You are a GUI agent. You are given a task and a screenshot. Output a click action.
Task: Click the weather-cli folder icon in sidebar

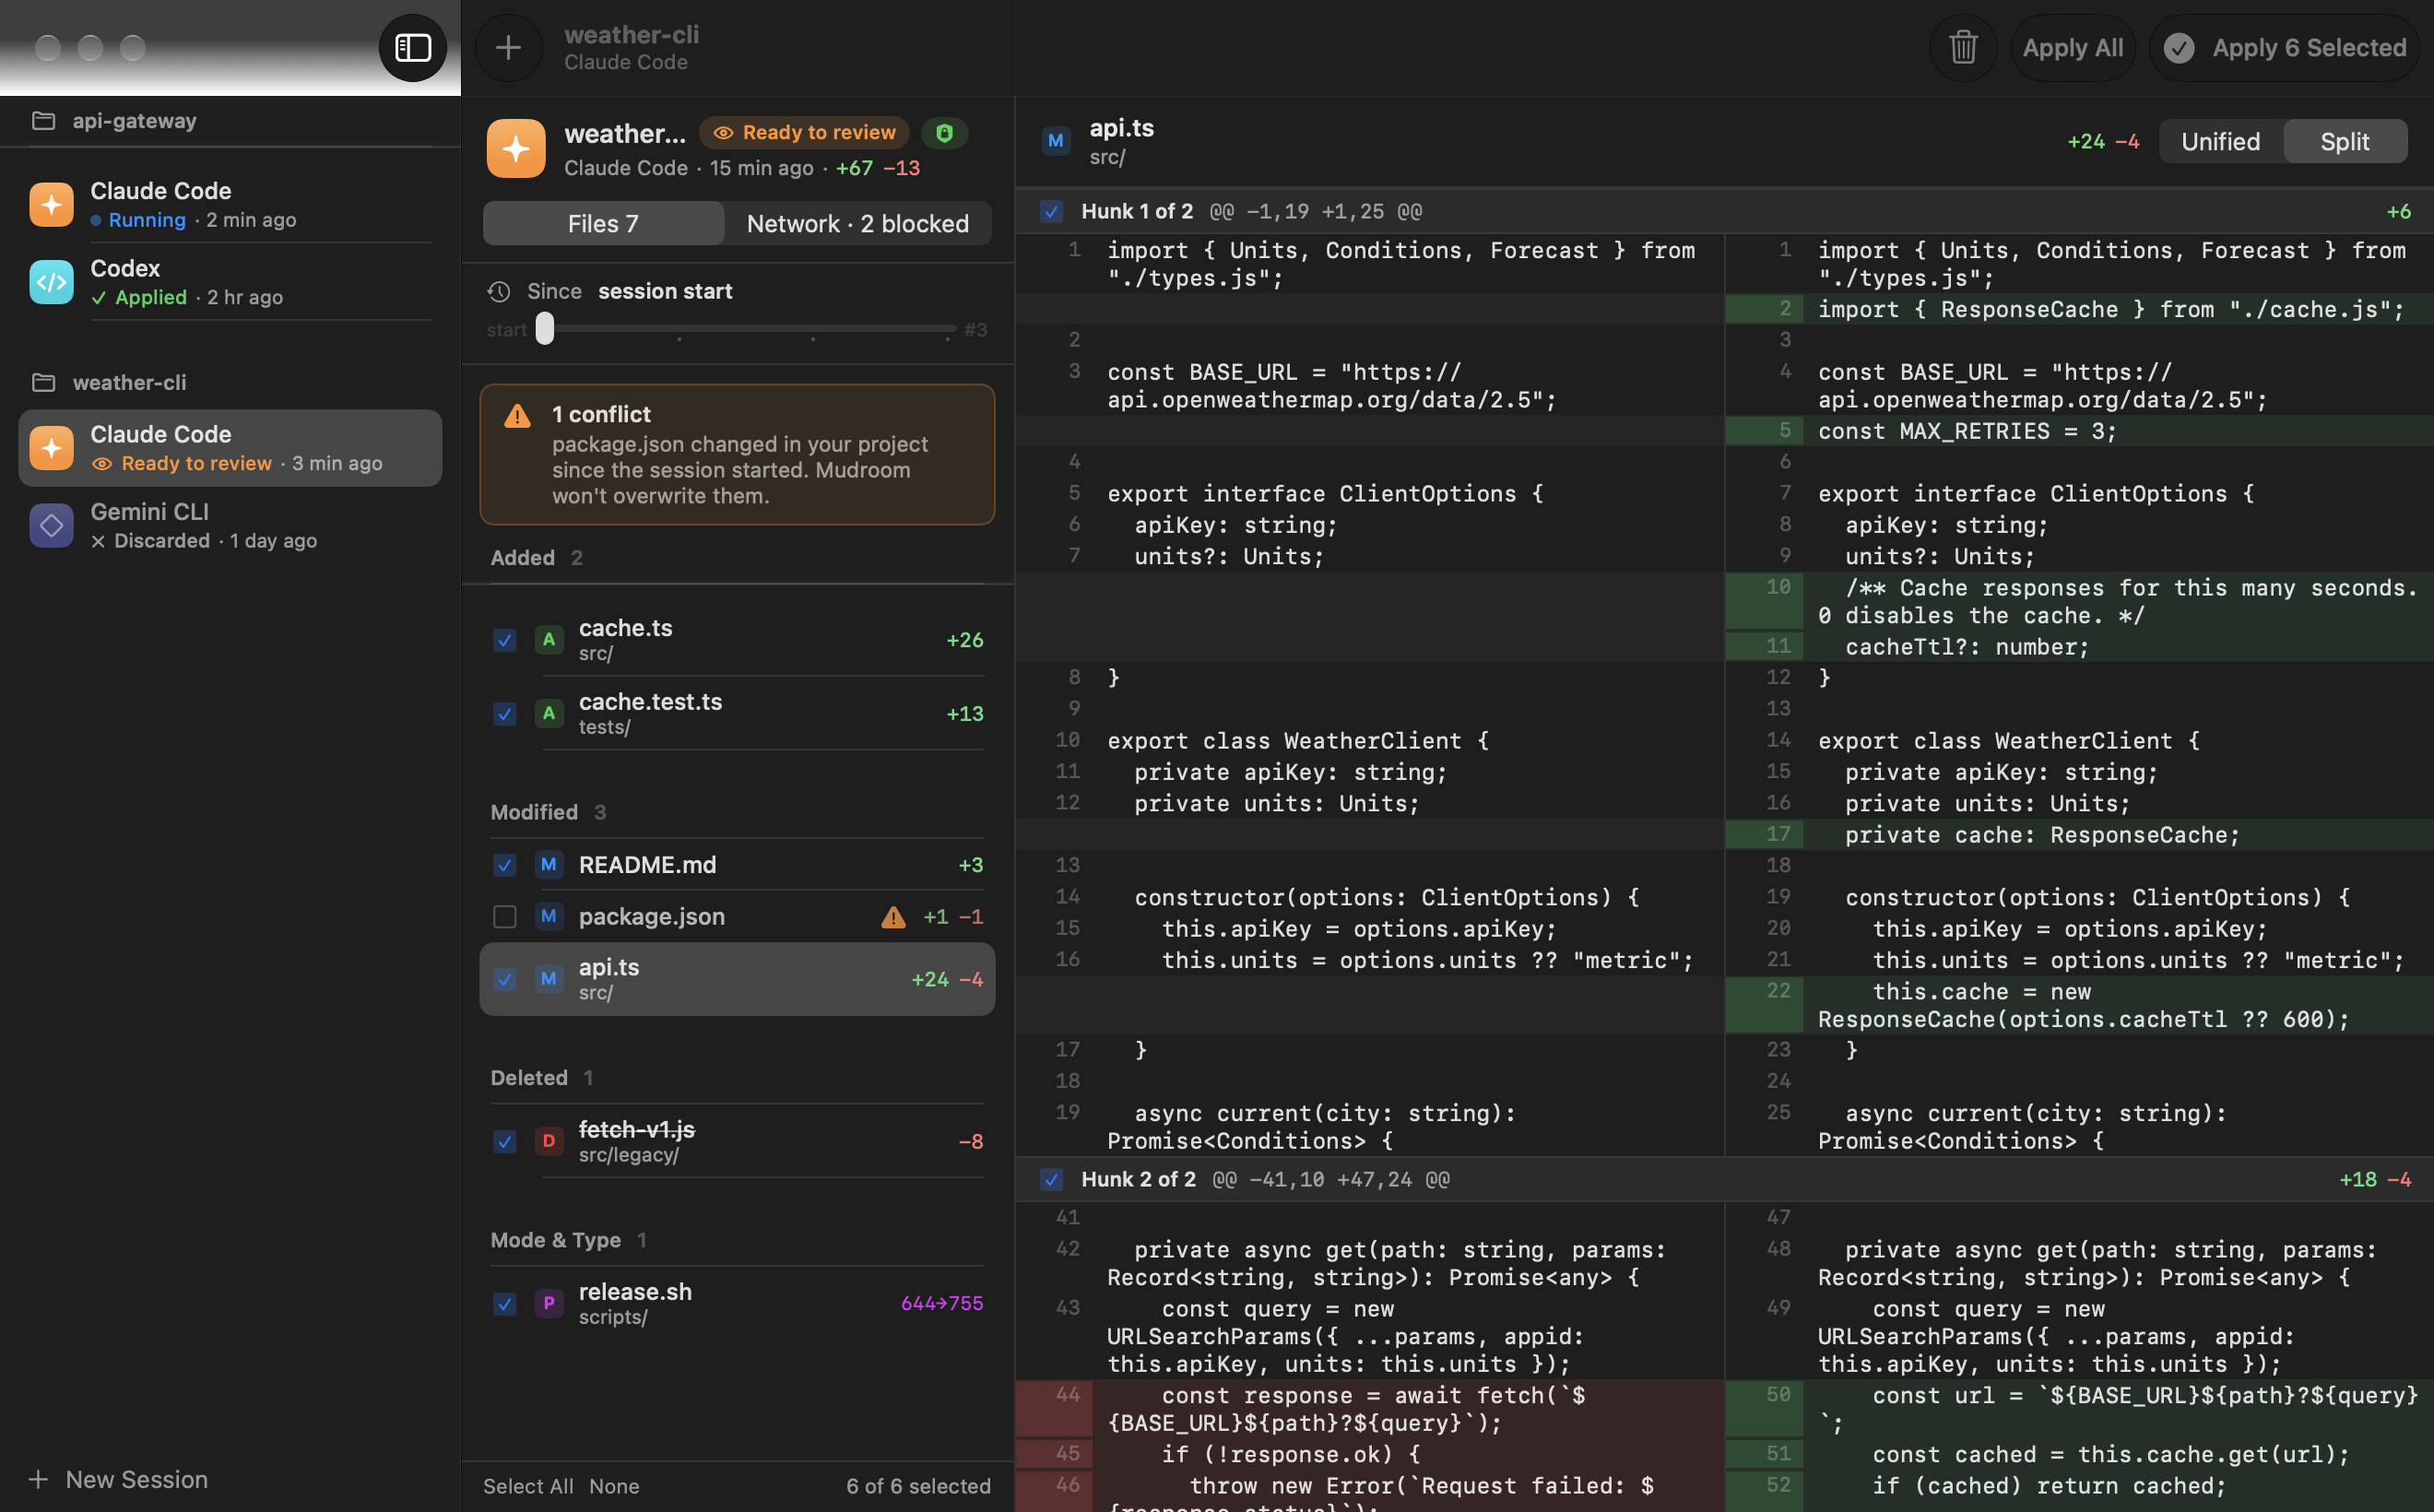[43, 382]
